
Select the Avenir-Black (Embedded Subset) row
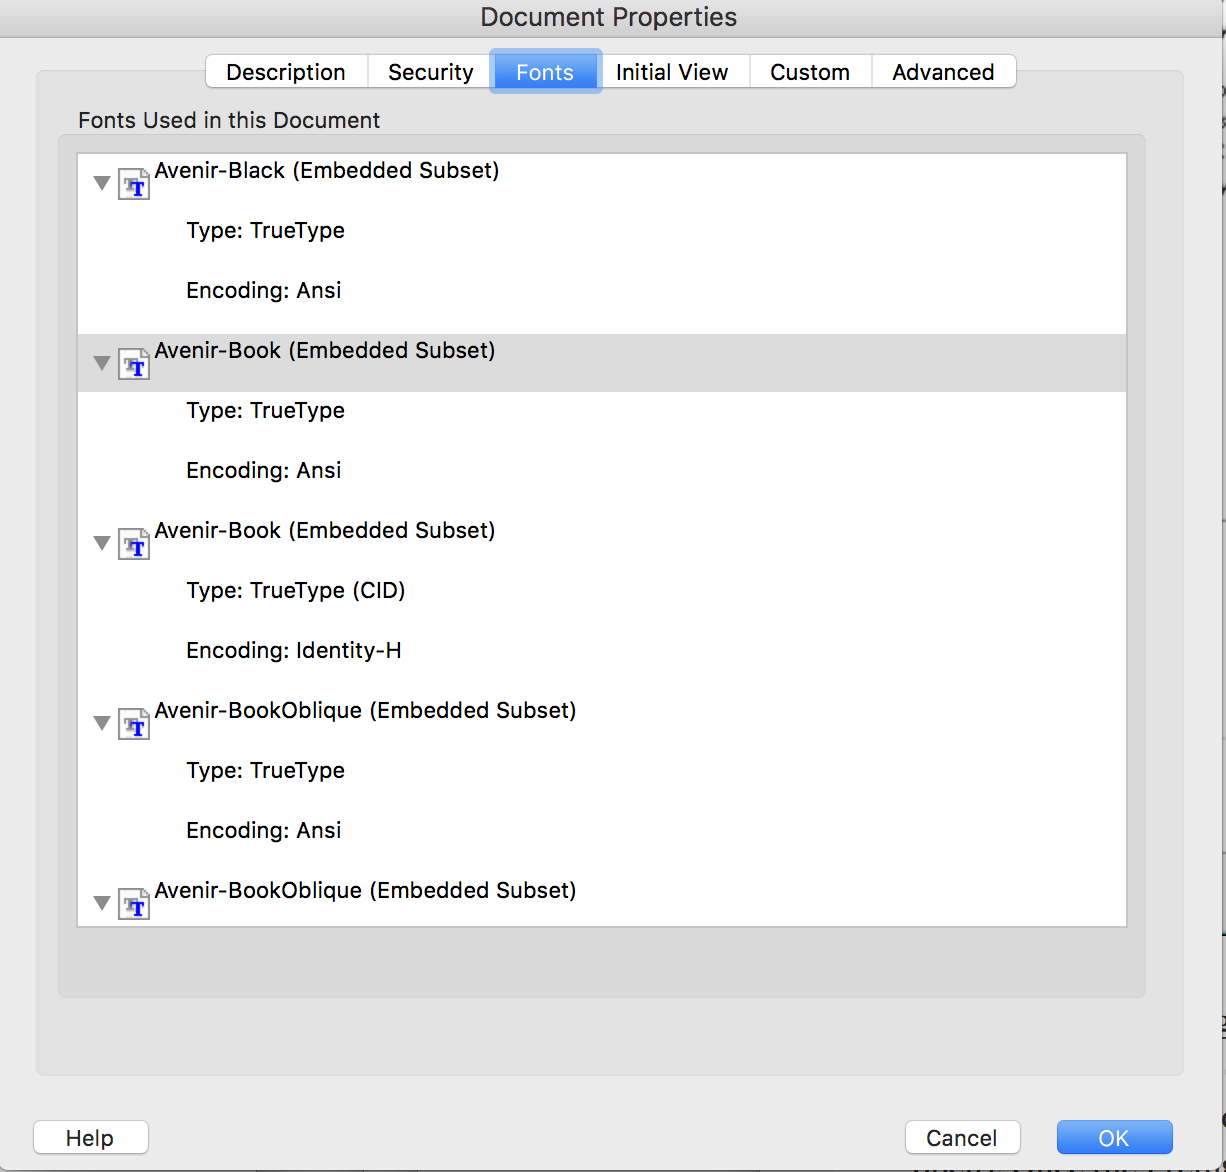click(x=327, y=171)
